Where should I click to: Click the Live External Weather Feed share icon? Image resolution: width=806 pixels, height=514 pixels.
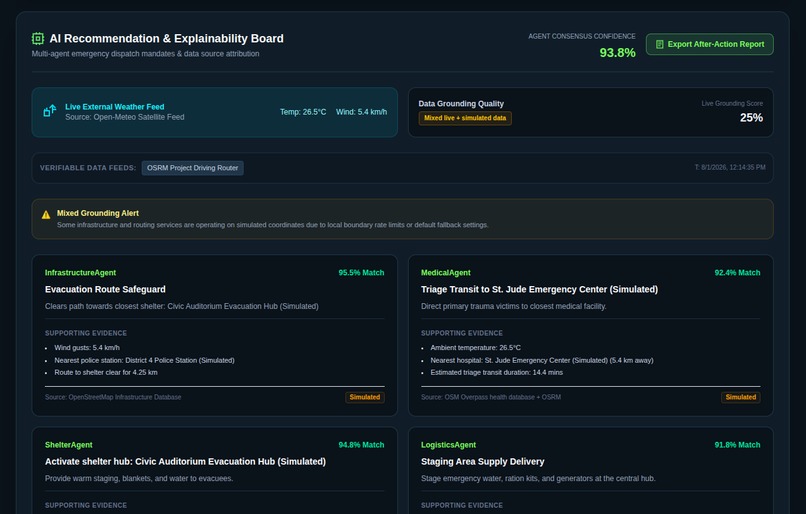(x=50, y=111)
